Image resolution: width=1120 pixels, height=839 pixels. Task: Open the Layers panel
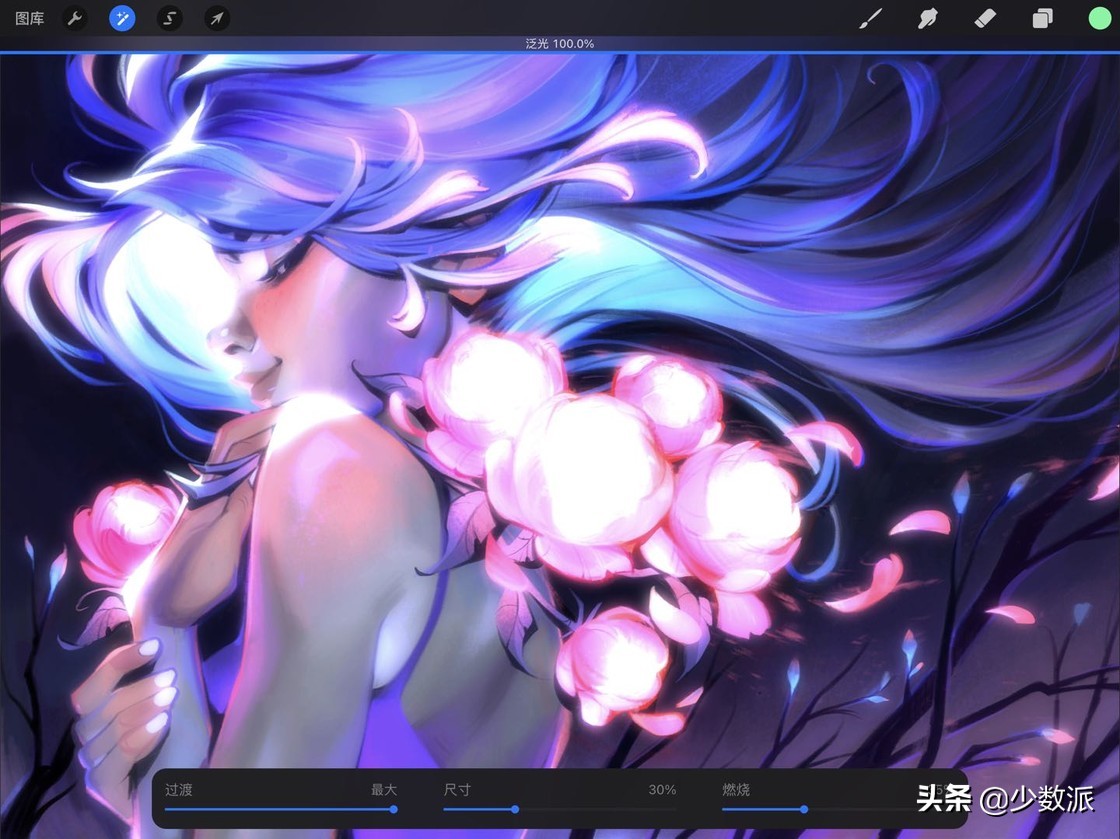[1042, 19]
